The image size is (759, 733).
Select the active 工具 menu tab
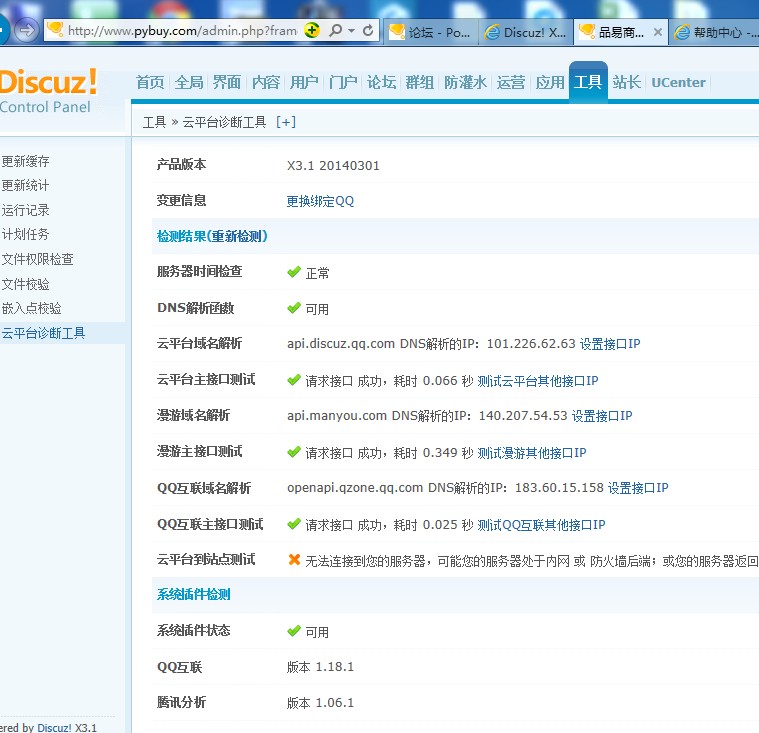click(x=588, y=82)
